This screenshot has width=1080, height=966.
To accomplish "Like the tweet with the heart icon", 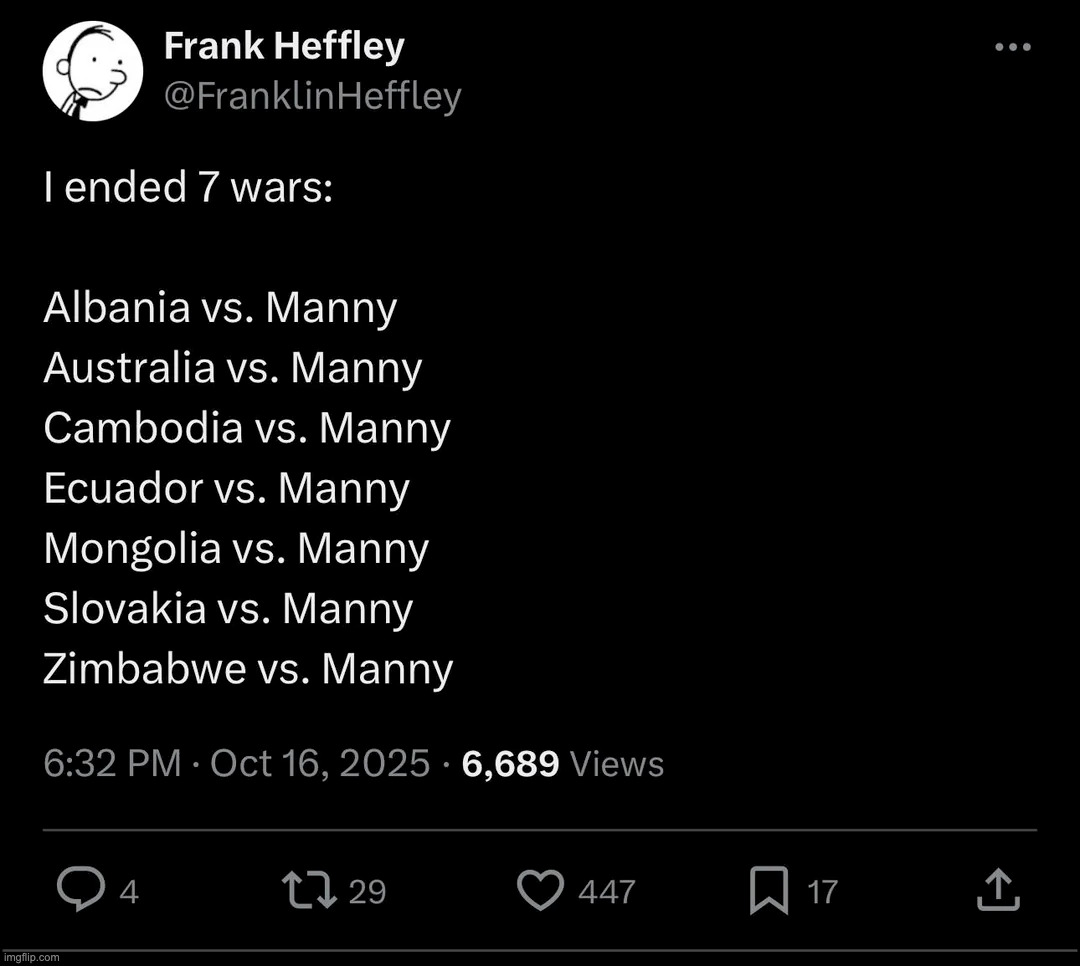I will 541,889.
